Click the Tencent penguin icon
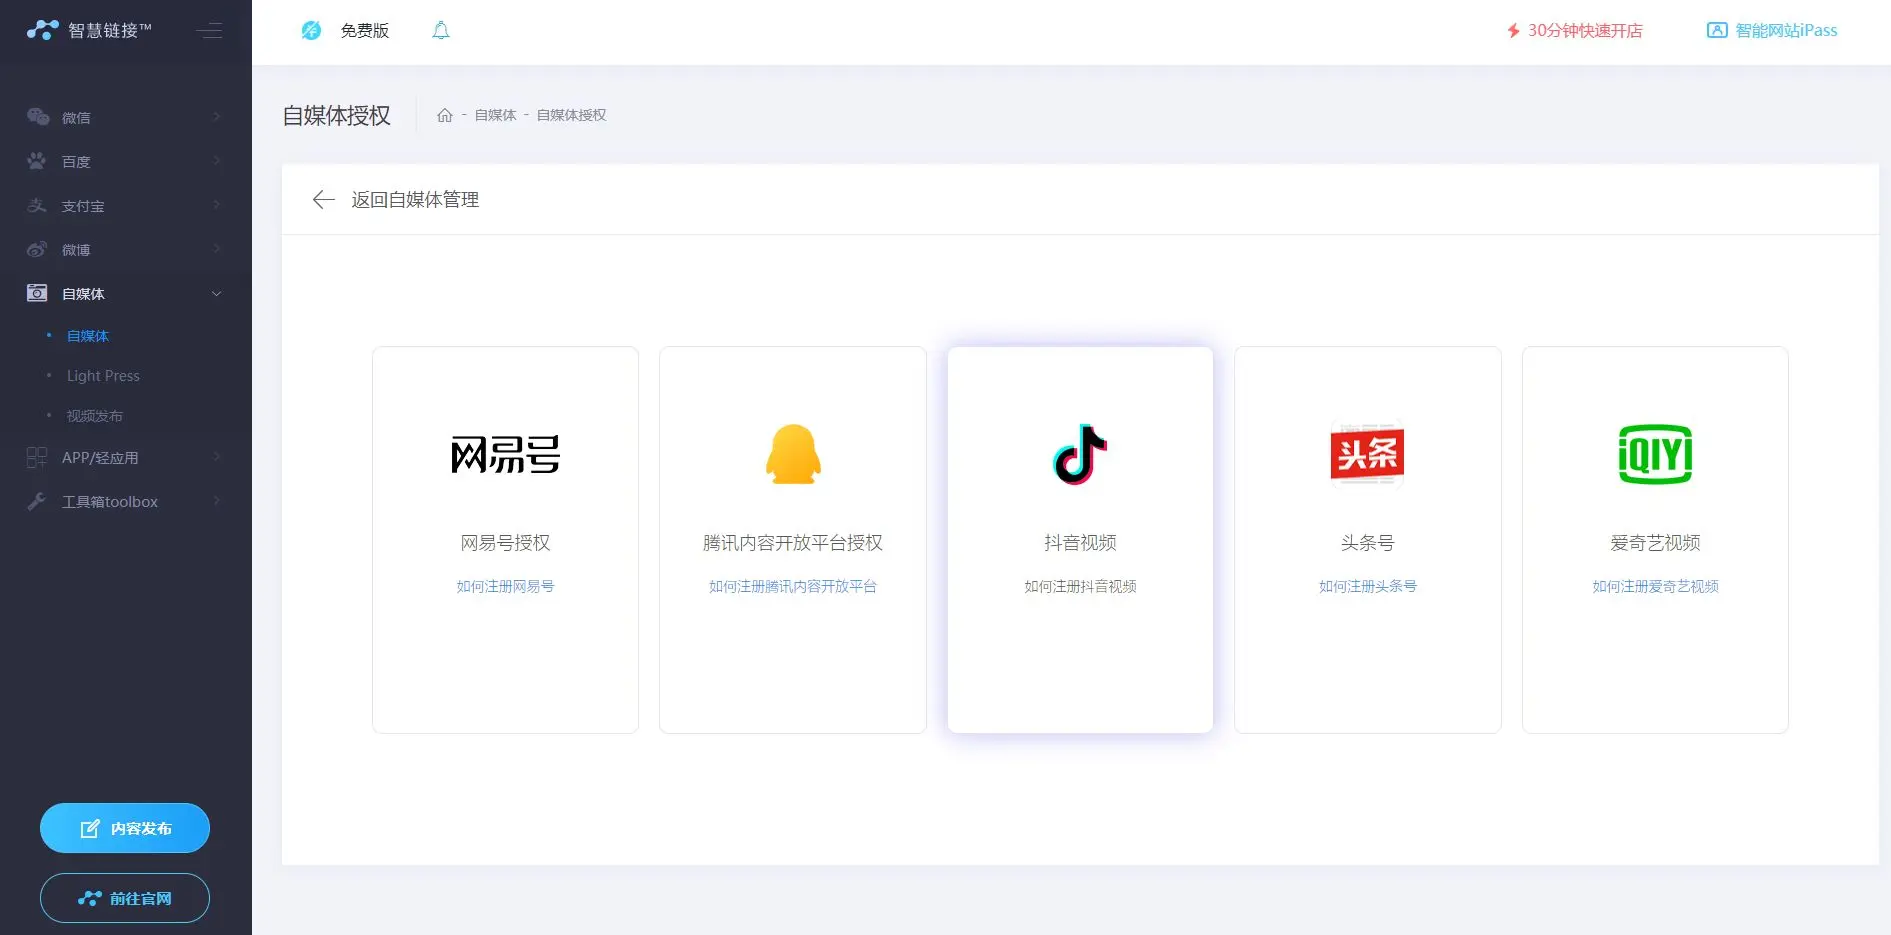1891x935 pixels. 793,455
